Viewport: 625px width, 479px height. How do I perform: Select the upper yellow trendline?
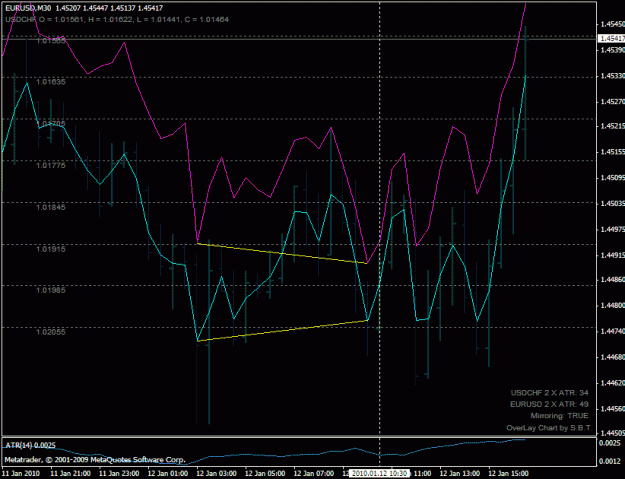282,253
